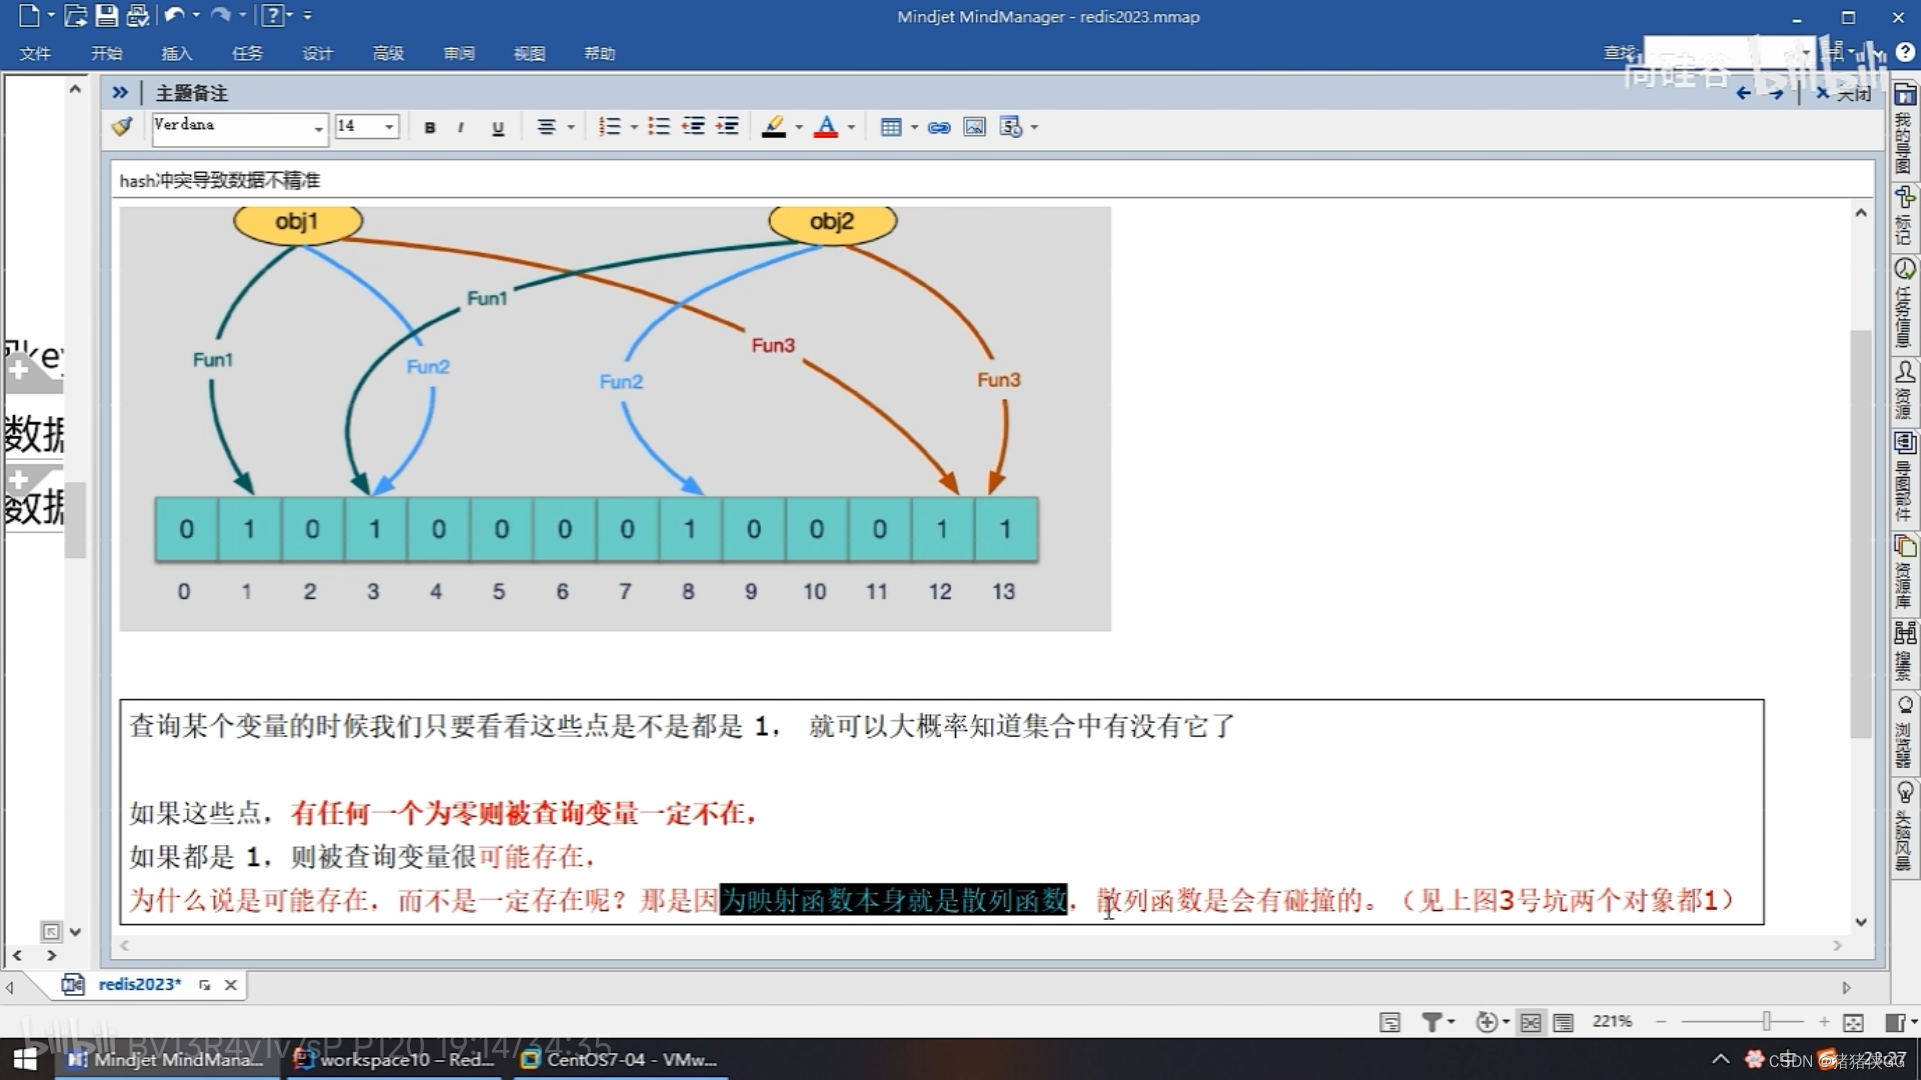The image size is (1921, 1080).
Task: Zoom in with plus button
Action: [x=1824, y=1022]
